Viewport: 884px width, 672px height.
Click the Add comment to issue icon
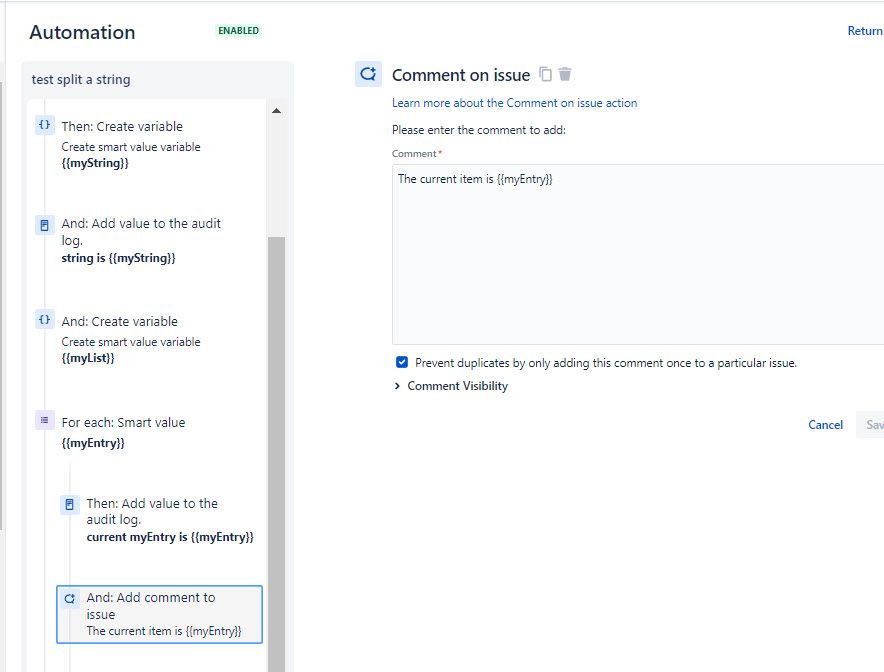(69, 599)
